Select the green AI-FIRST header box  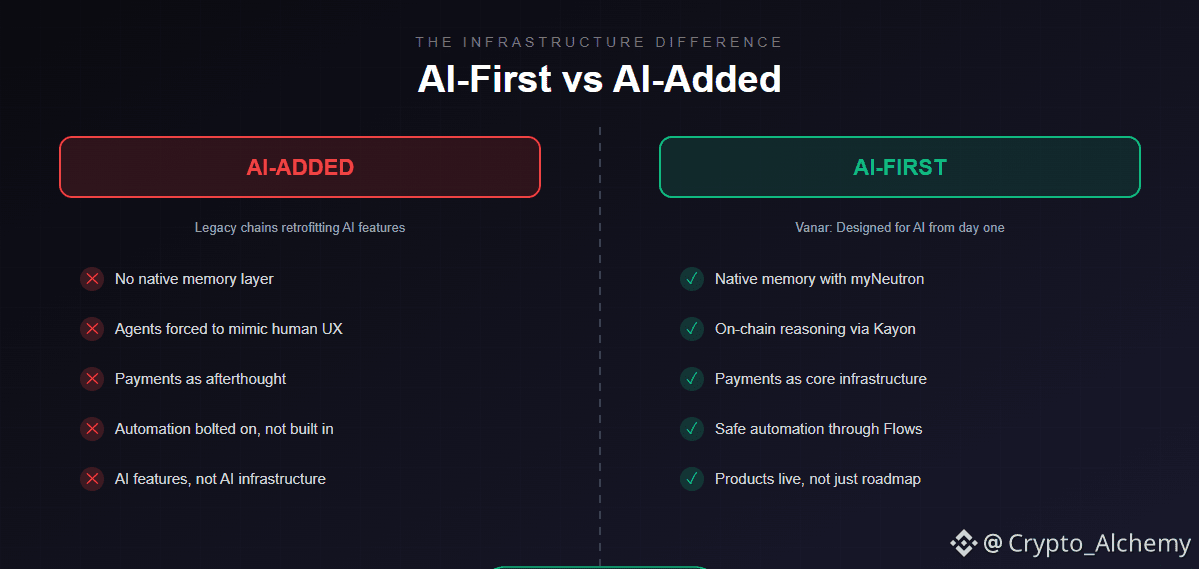point(899,167)
